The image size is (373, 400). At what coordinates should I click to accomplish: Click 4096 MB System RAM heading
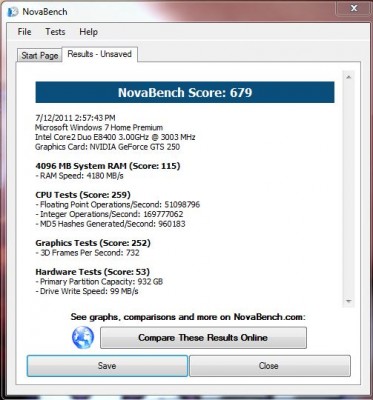(x=108, y=166)
